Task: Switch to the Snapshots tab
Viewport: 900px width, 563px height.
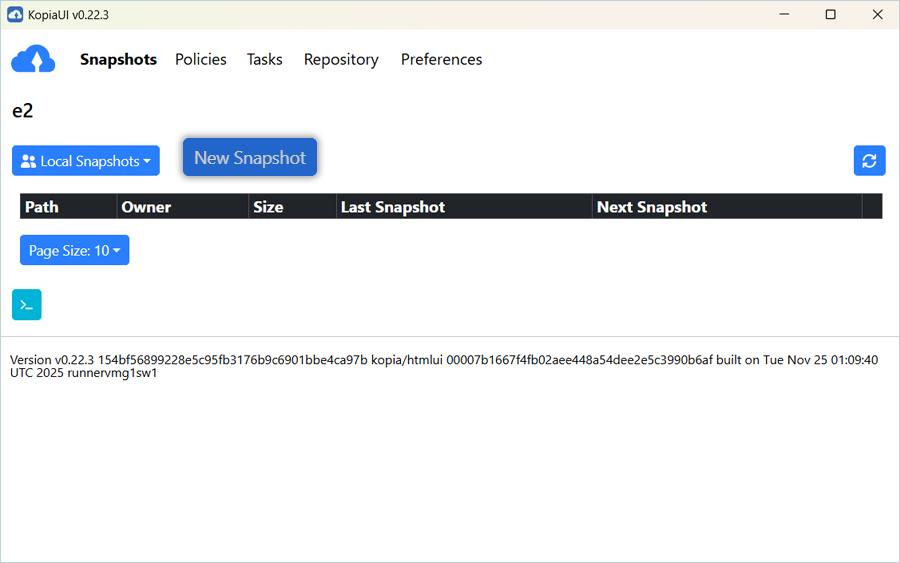Action: pyautogui.click(x=118, y=60)
